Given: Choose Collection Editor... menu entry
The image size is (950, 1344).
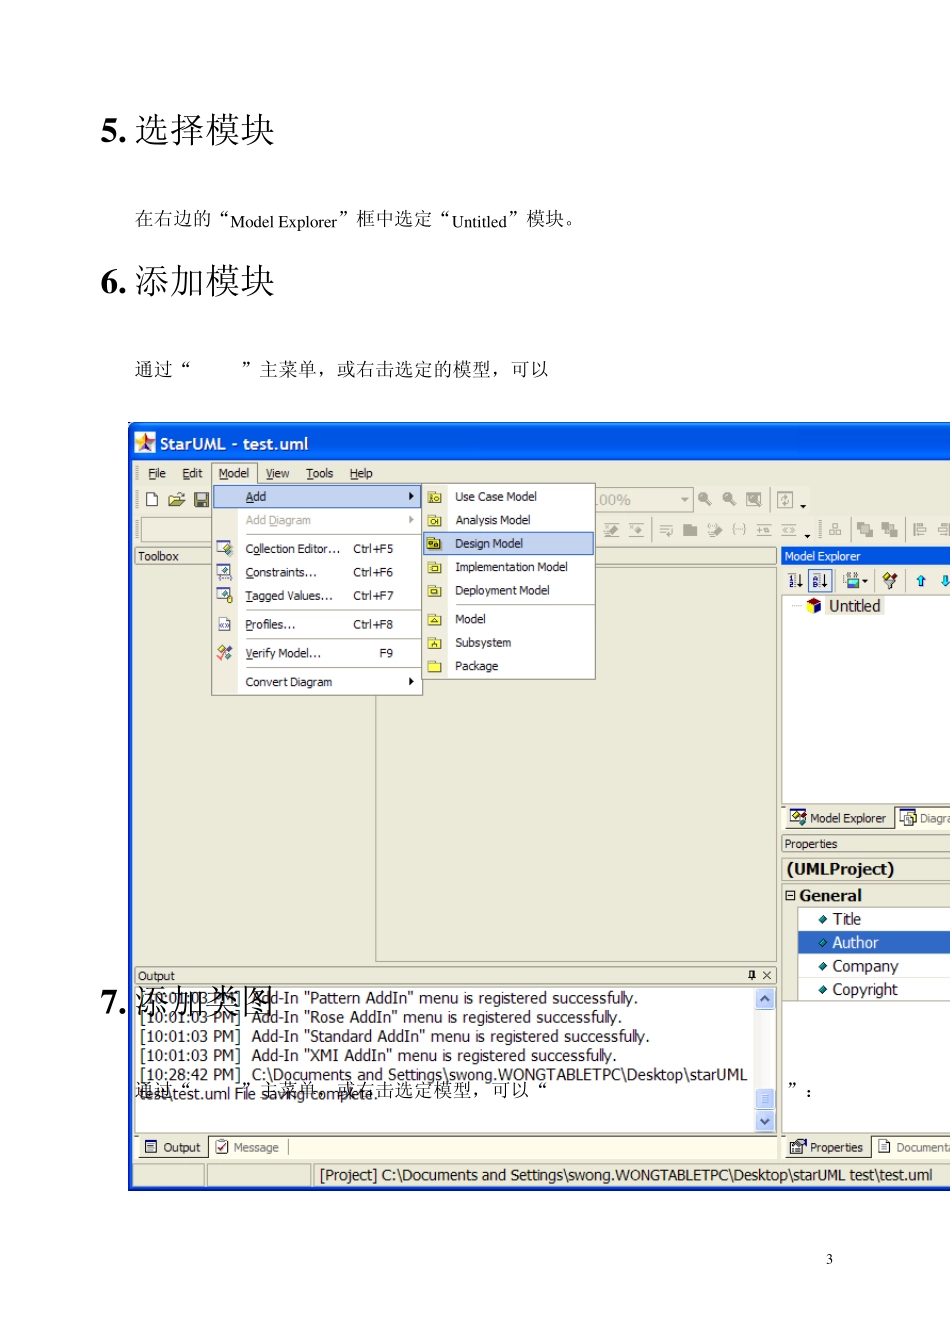Looking at the screenshot, I should click(317, 549).
